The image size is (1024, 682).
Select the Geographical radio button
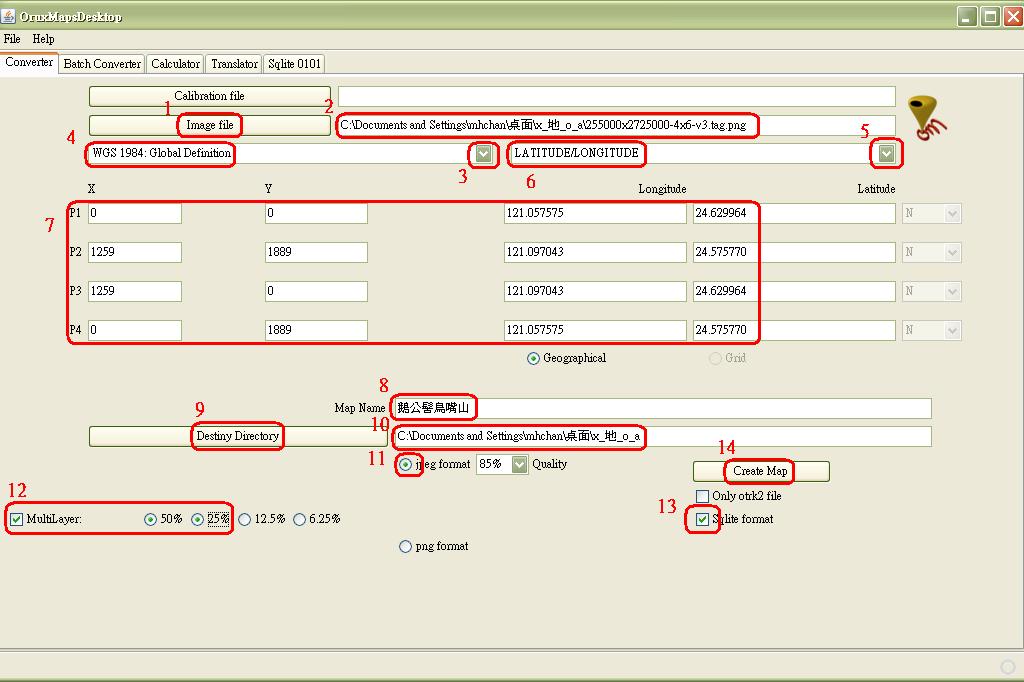pyautogui.click(x=534, y=358)
